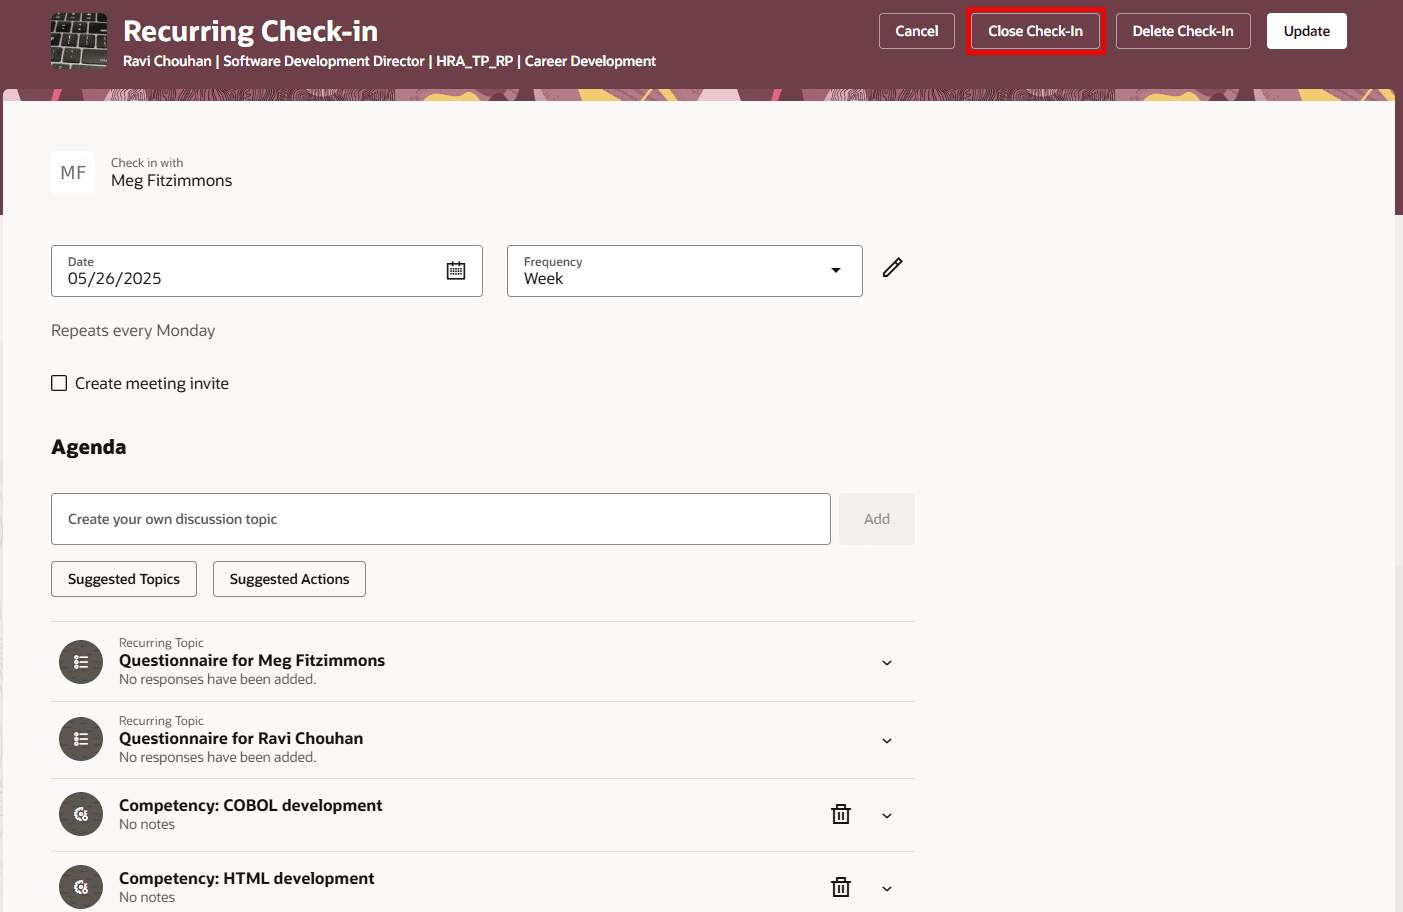Click Competency: HTML development title
1403x912 pixels.
coord(247,878)
